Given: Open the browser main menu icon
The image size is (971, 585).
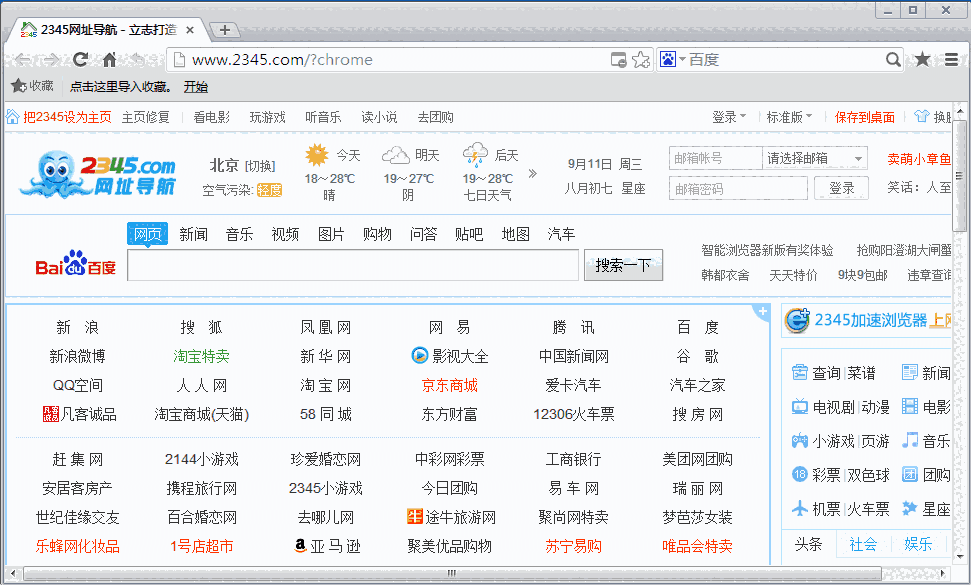Looking at the screenshot, I should tap(951, 60).
